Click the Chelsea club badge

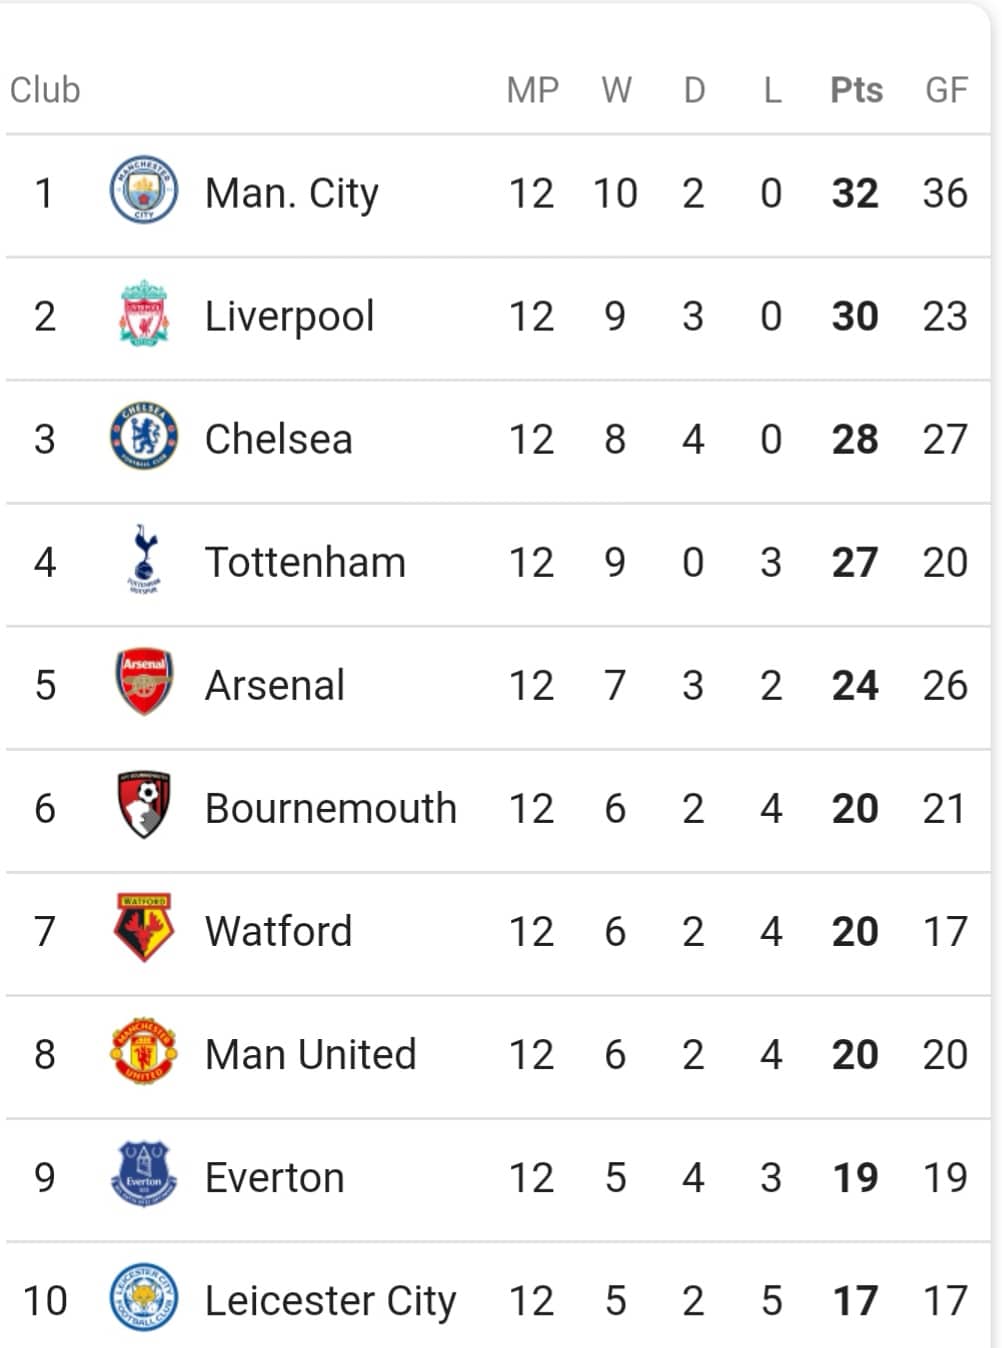144,437
